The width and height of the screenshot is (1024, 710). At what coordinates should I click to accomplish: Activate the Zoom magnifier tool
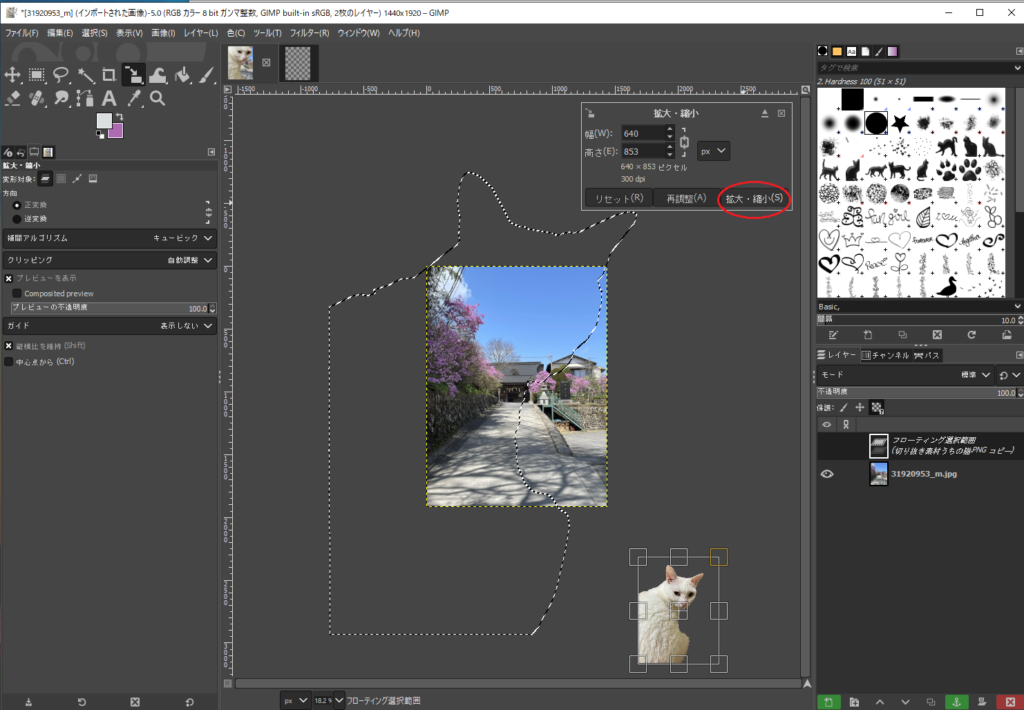coord(157,98)
